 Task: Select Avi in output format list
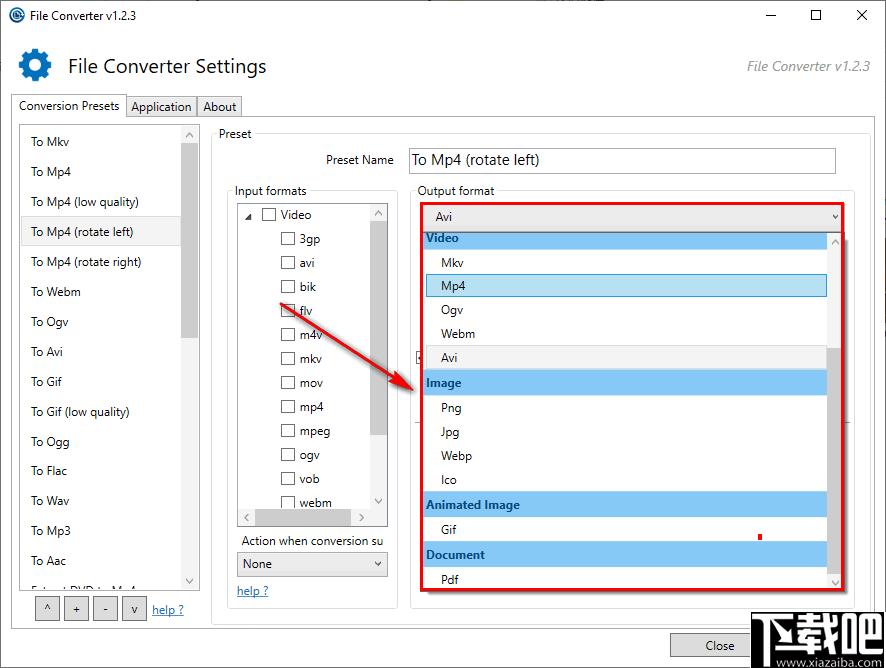click(x=626, y=358)
